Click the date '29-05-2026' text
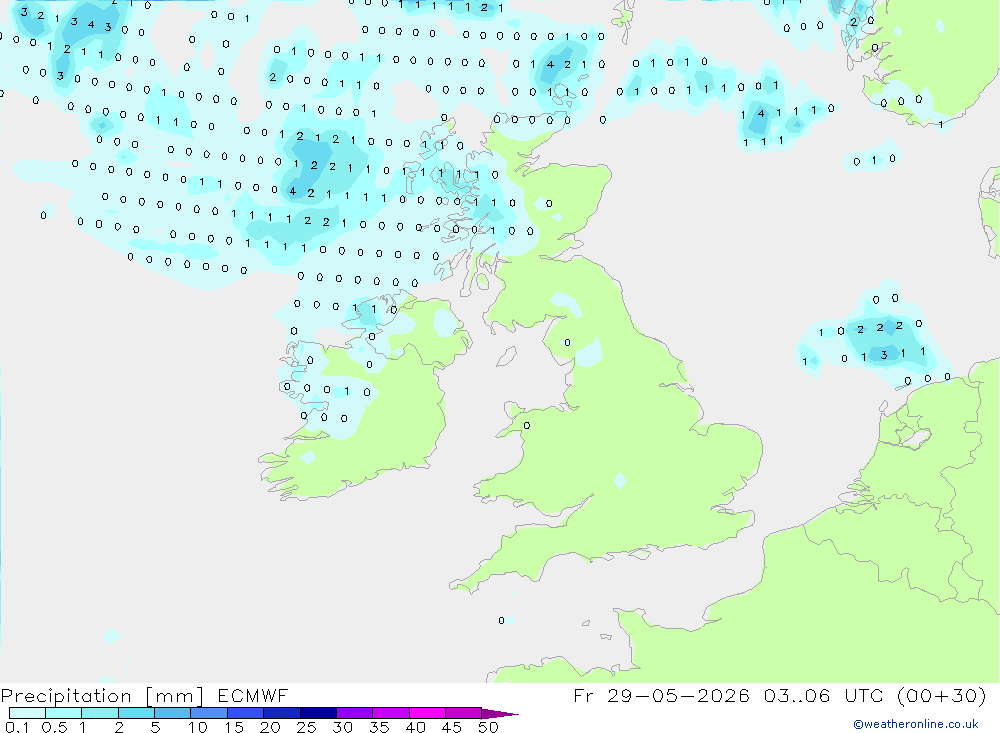The image size is (1000, 733). coord(678,695)
